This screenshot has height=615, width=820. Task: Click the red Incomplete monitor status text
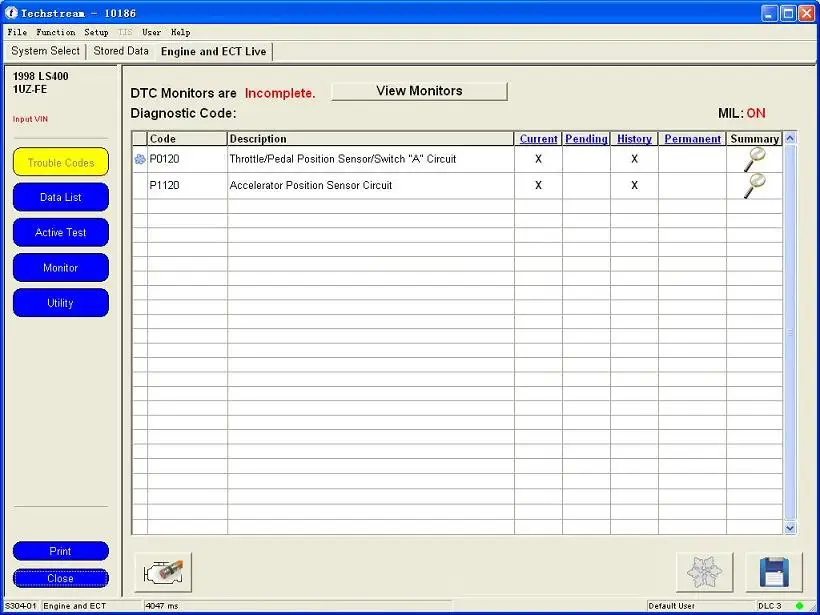pyautogui.click(x=280, y=94)
